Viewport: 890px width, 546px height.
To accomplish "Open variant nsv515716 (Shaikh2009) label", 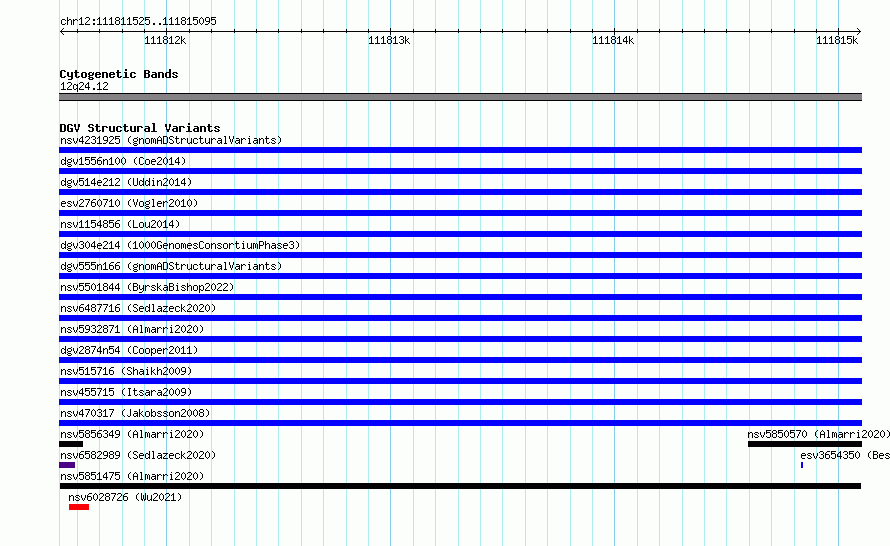I will point(126,371).
